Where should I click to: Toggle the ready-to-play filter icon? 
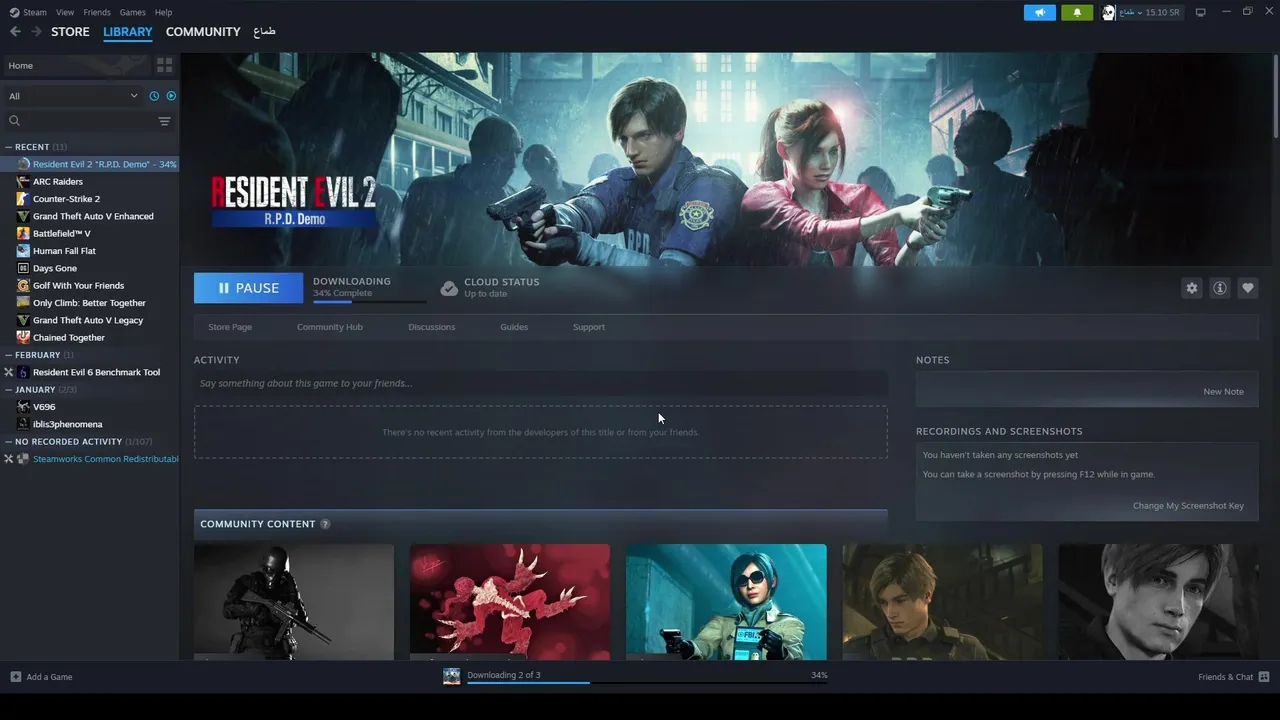pyautogui.click(x=171, y=96)
